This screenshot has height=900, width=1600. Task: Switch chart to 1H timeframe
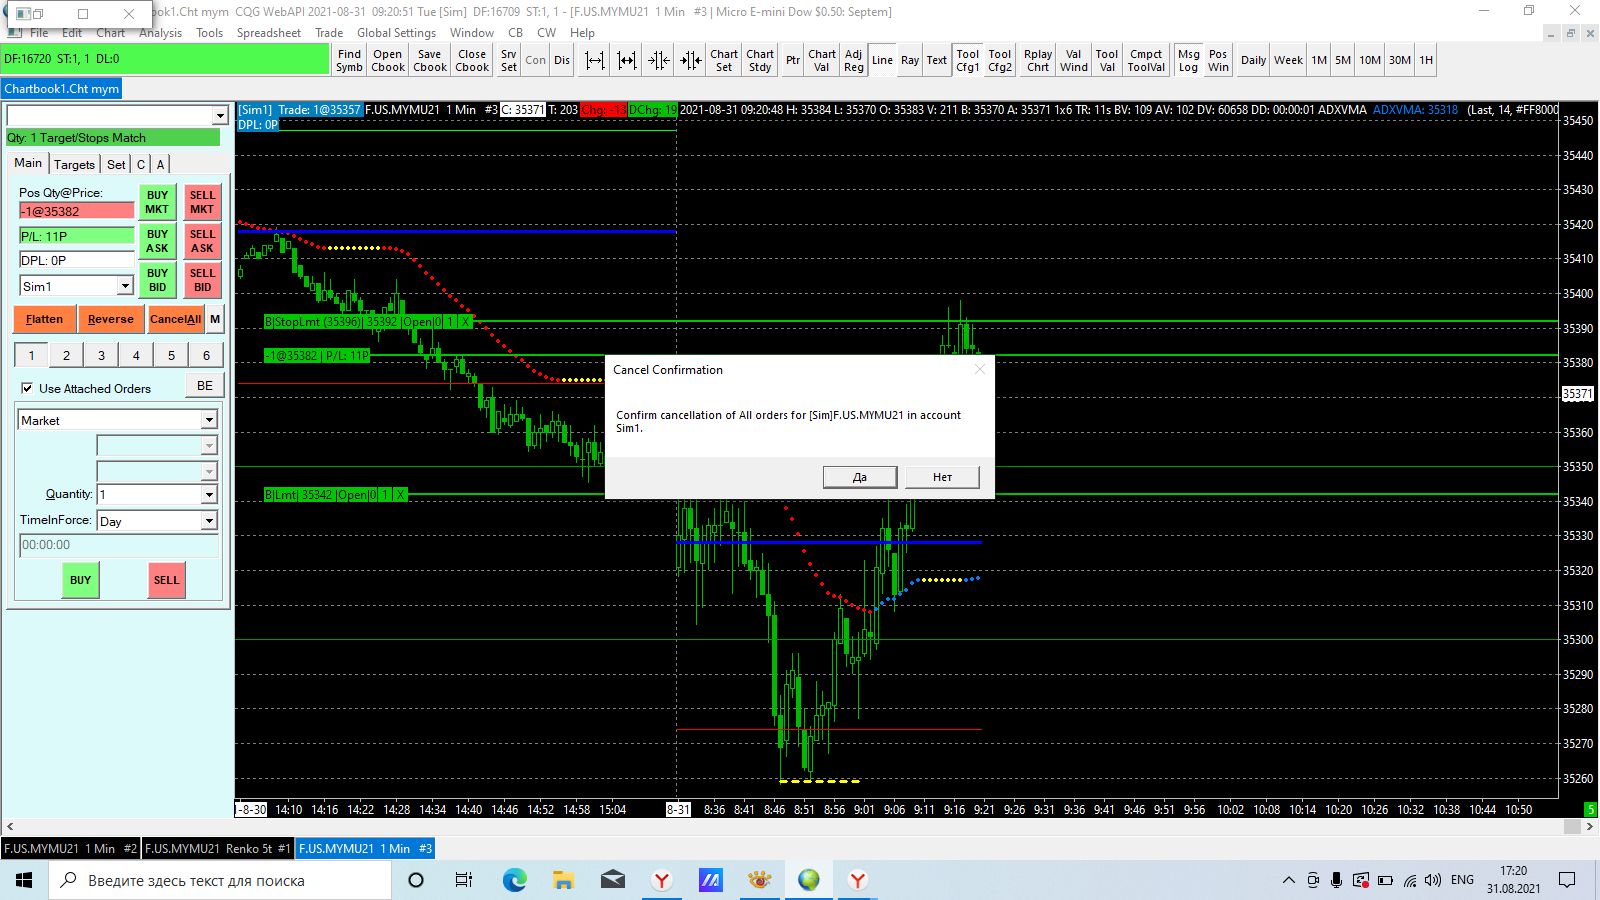(x=1426, y=60)
